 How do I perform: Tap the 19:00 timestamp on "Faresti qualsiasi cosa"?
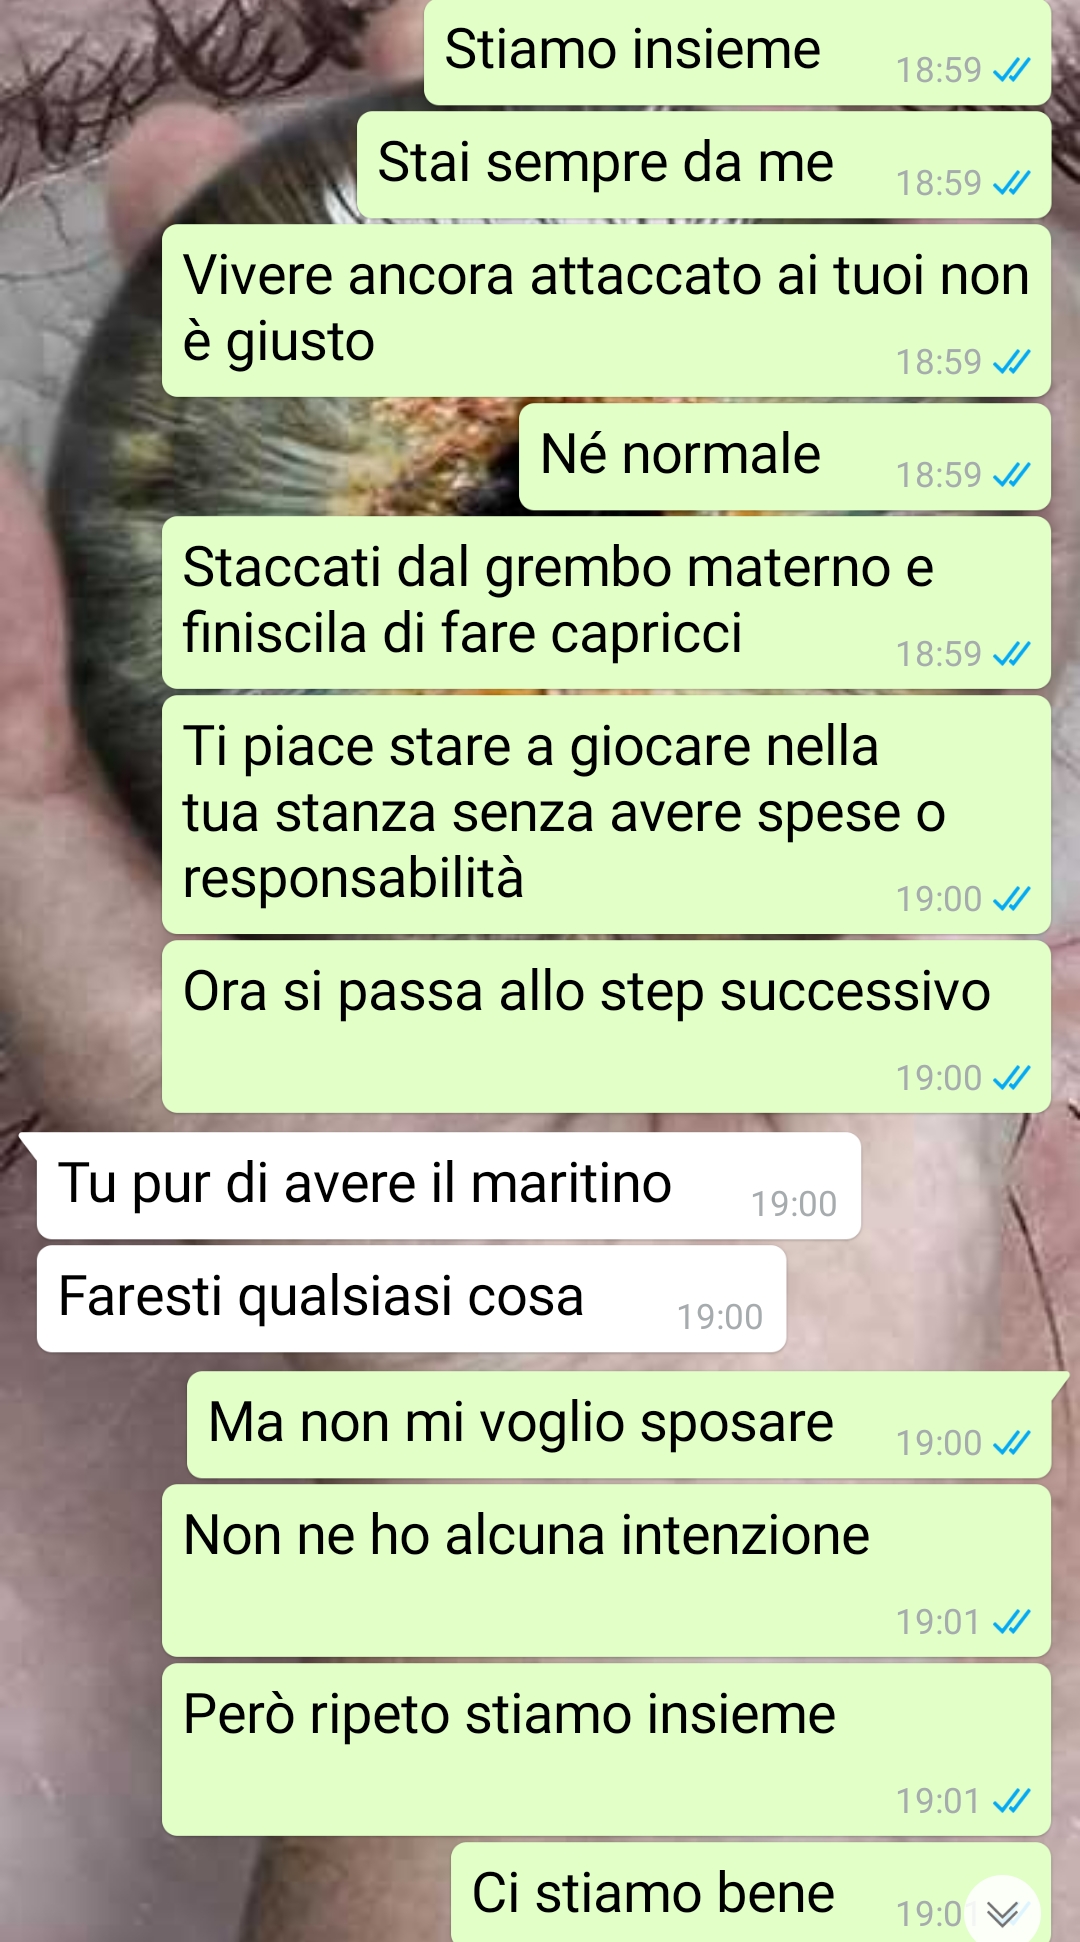tap(720, 1317)
